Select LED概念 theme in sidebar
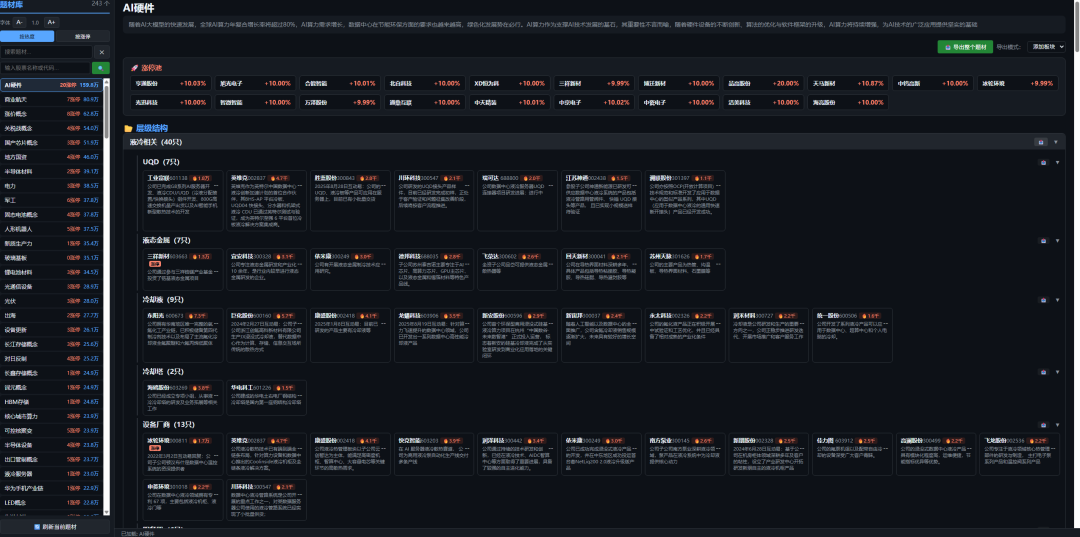Viewport: 1080px width, 537px height. click(52, 503)
